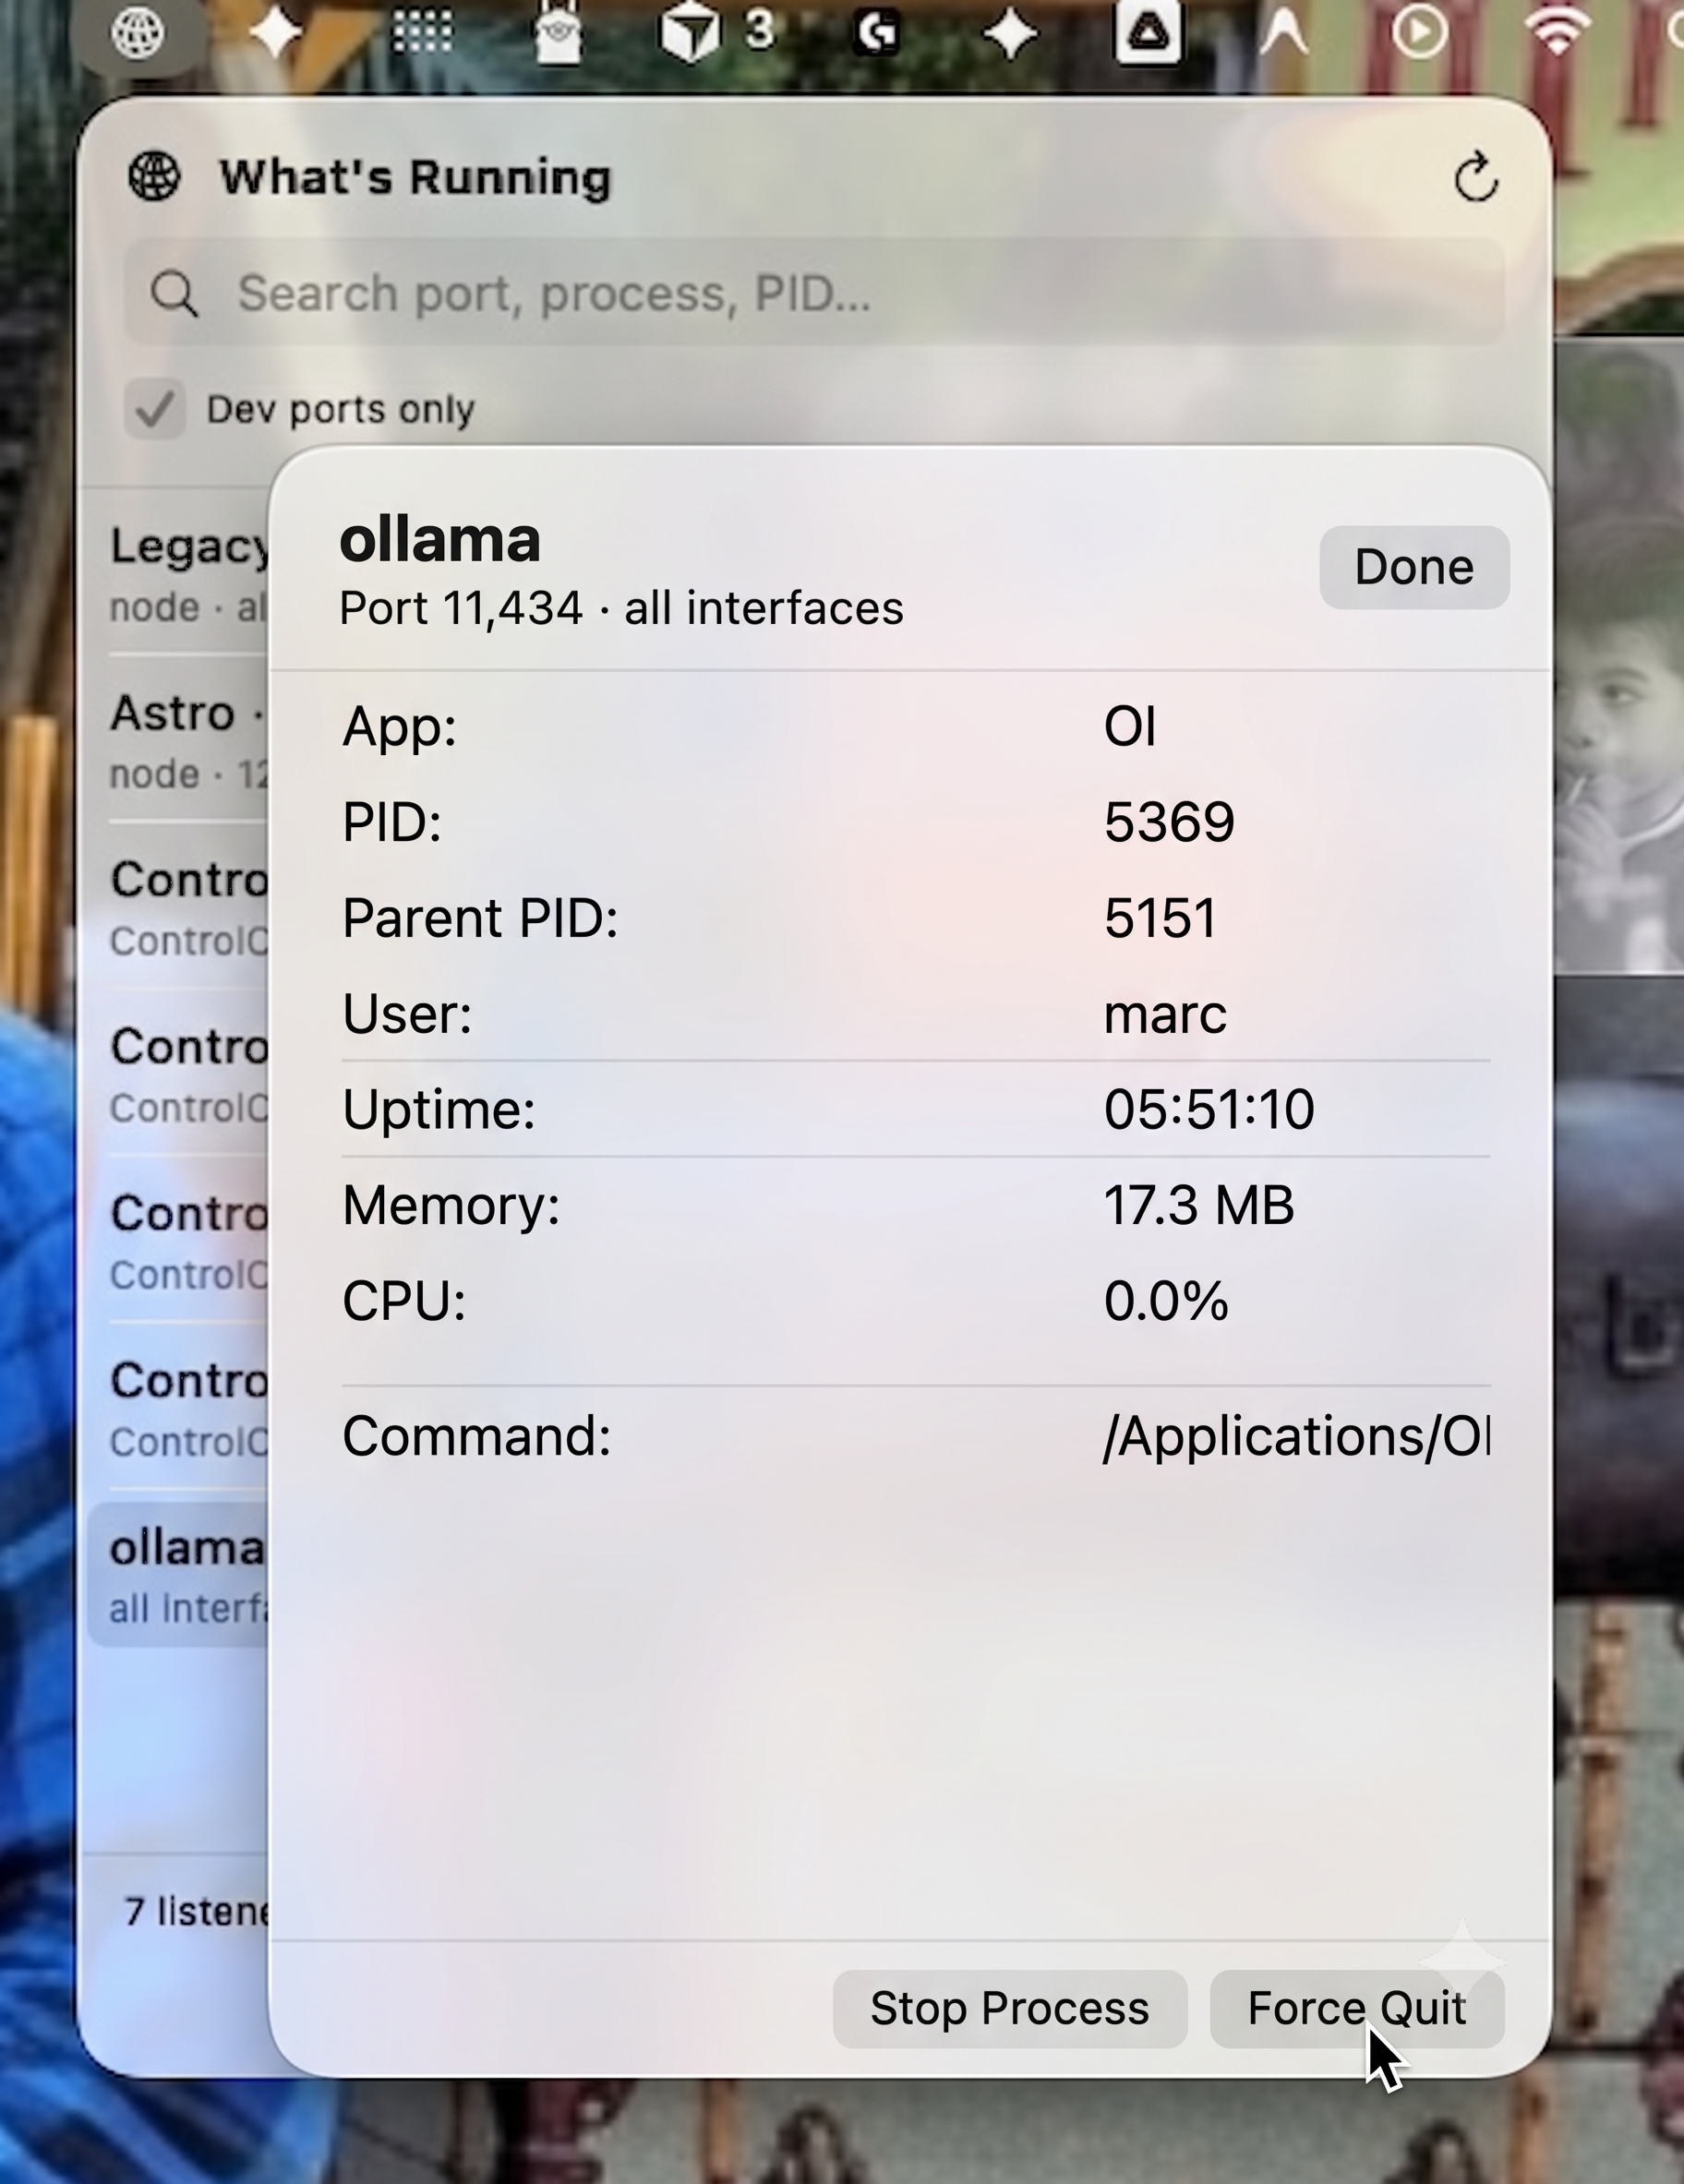Click the magnifier icon in search field

point(174,294)
